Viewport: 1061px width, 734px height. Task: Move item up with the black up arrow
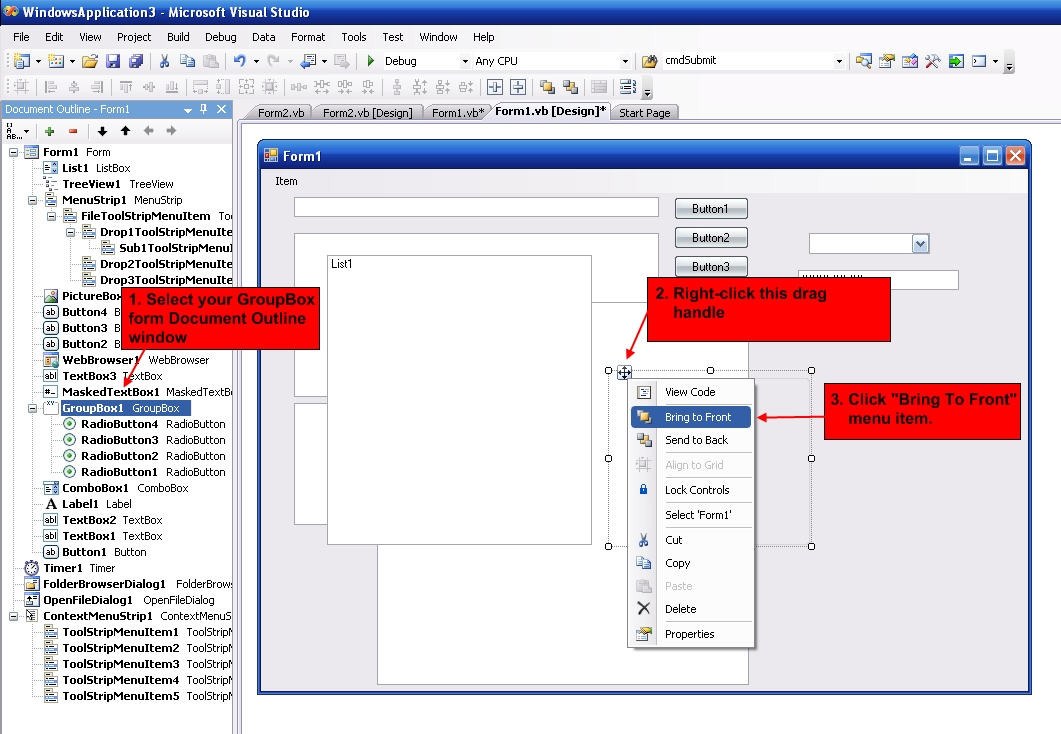point(125,131)
